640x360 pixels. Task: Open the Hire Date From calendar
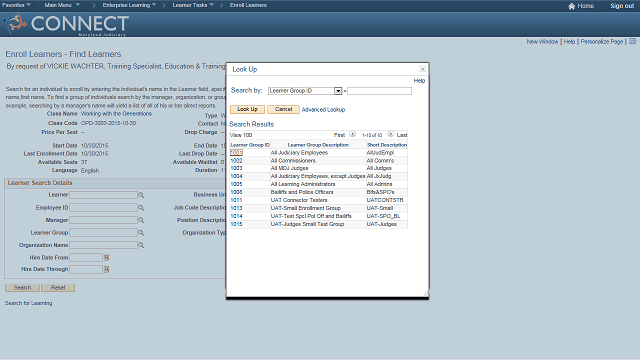(107, 258)
